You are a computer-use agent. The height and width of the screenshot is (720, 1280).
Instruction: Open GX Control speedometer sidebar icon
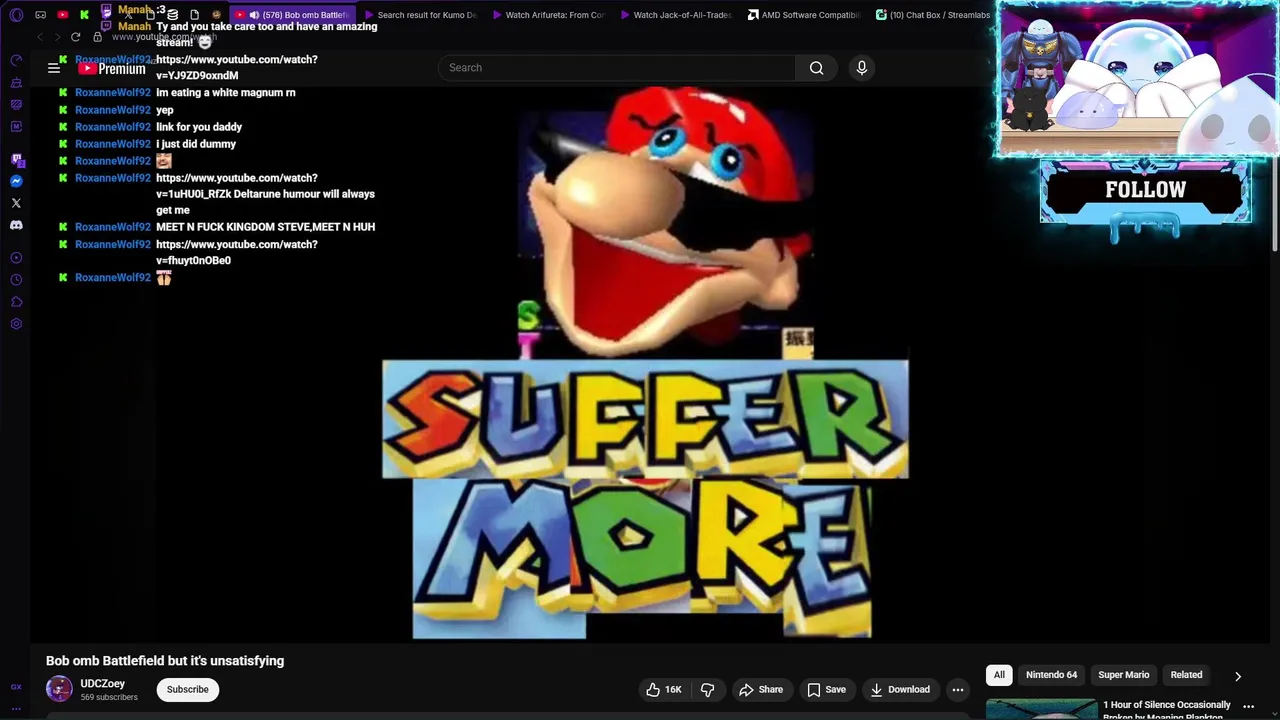tap(16, 60)
